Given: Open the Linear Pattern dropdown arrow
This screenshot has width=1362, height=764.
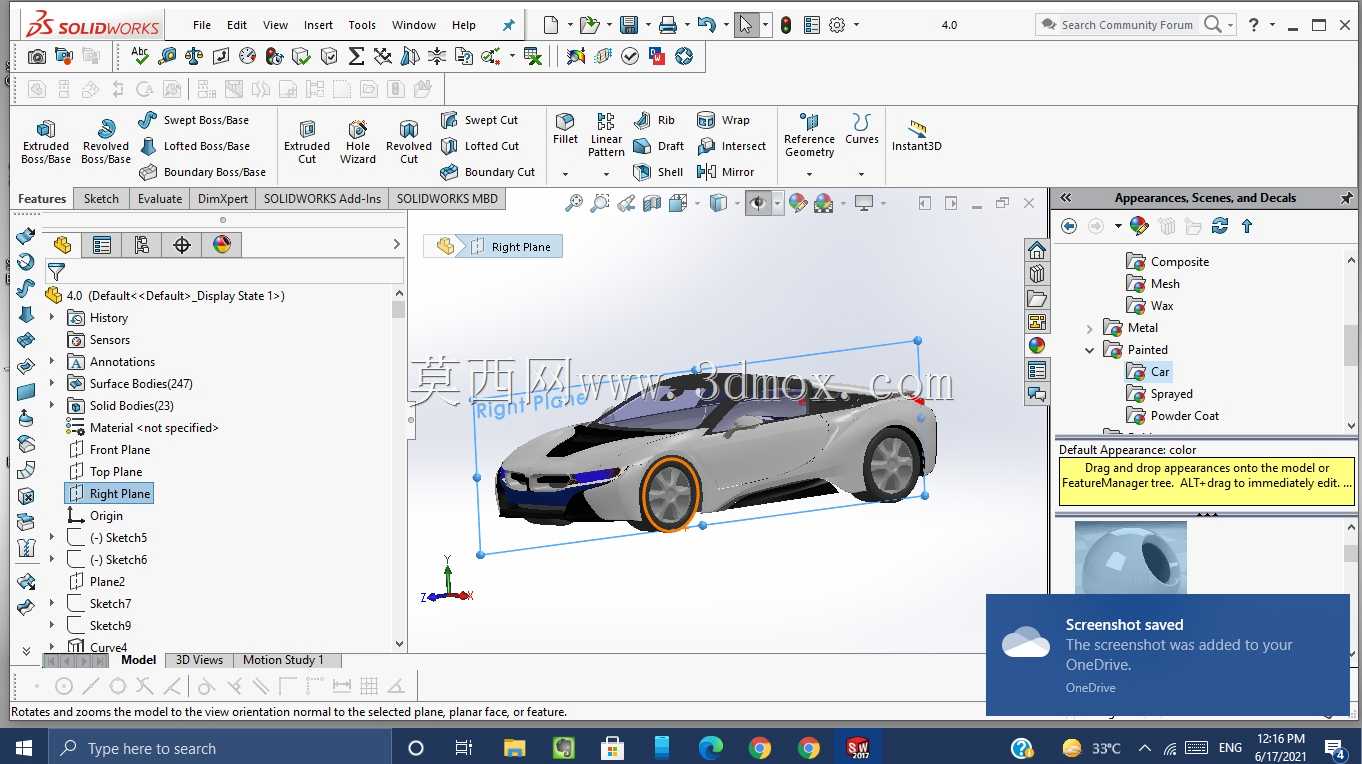Looking at the screenshot, I should [606, 174].
